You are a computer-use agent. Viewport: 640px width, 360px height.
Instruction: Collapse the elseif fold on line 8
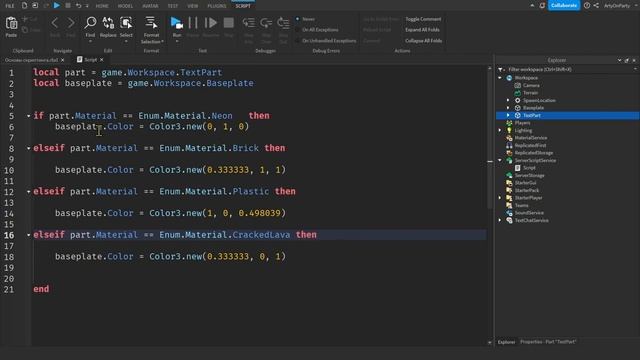click(29, 148)
